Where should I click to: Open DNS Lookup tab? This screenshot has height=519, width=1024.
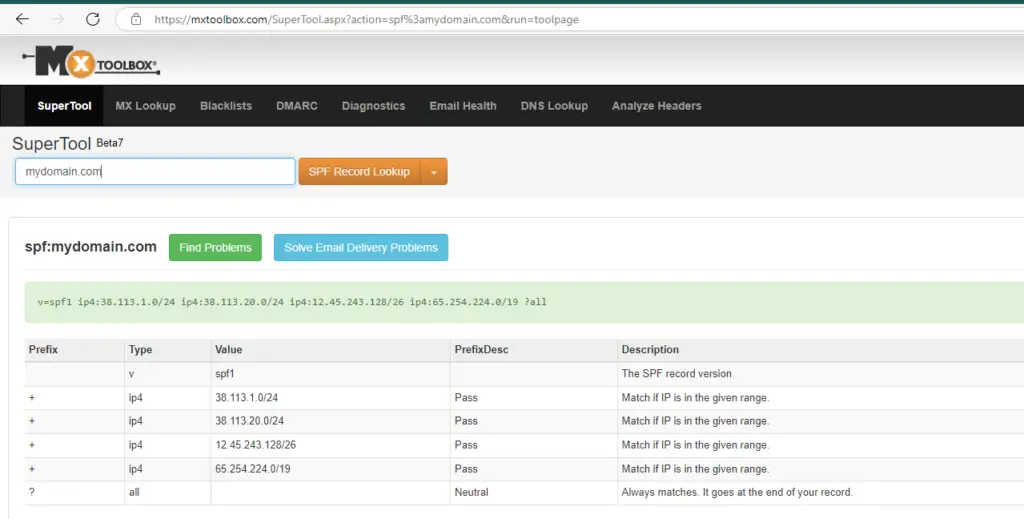click(x=554, y=106)
